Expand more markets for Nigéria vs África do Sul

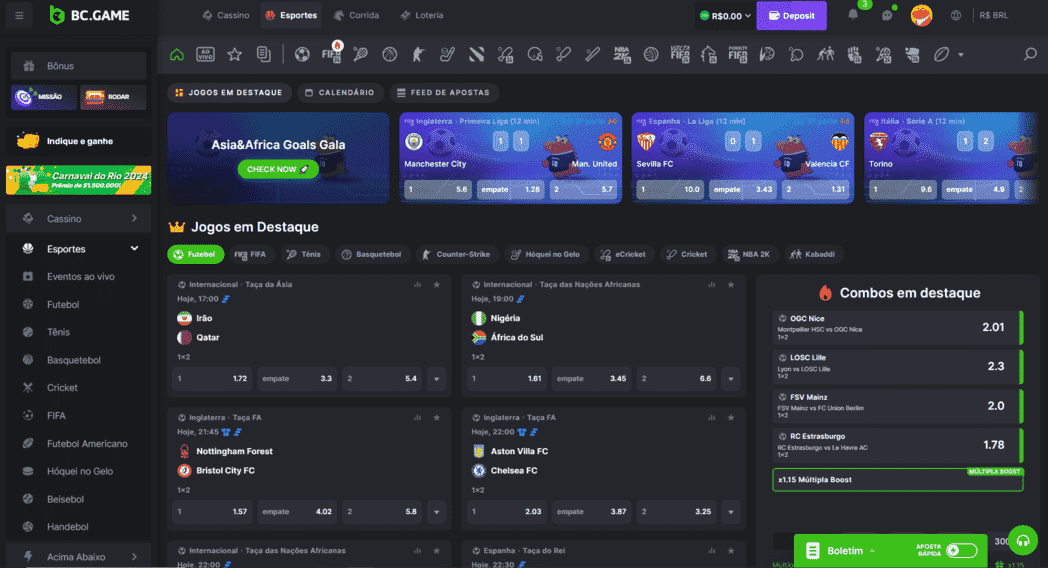click(x=731, y=379)
